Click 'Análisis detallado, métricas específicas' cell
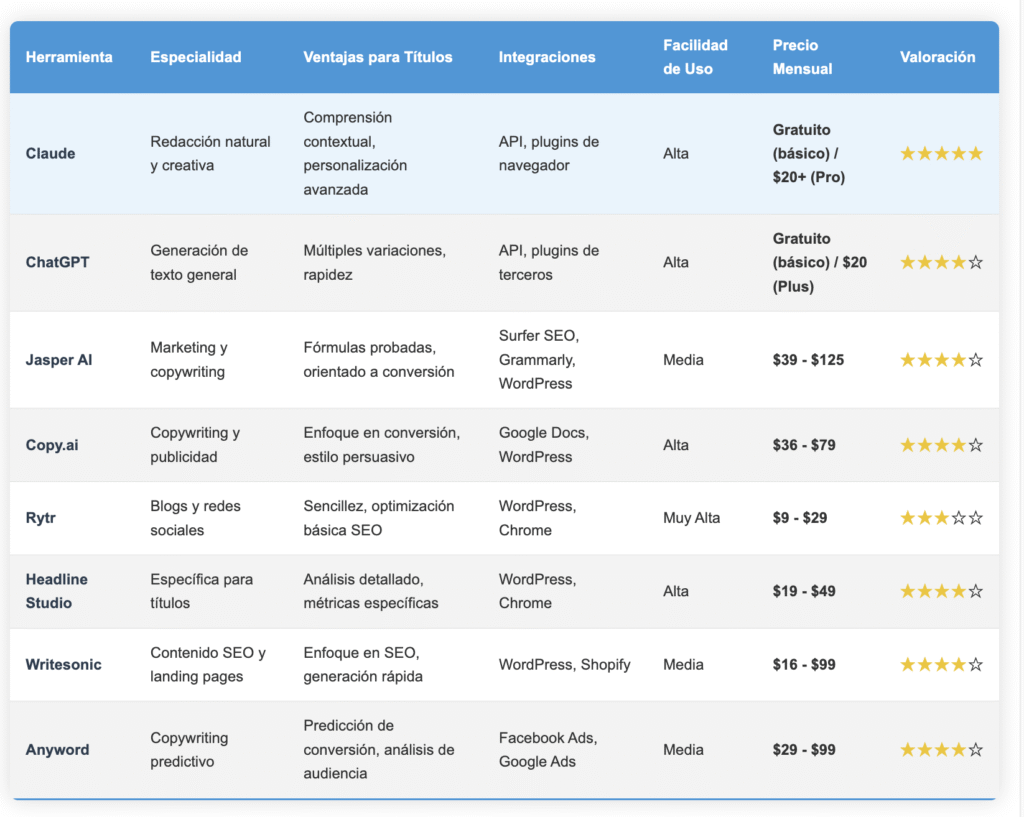This screenshot has height=817, width=1024. tap(371, 591)
